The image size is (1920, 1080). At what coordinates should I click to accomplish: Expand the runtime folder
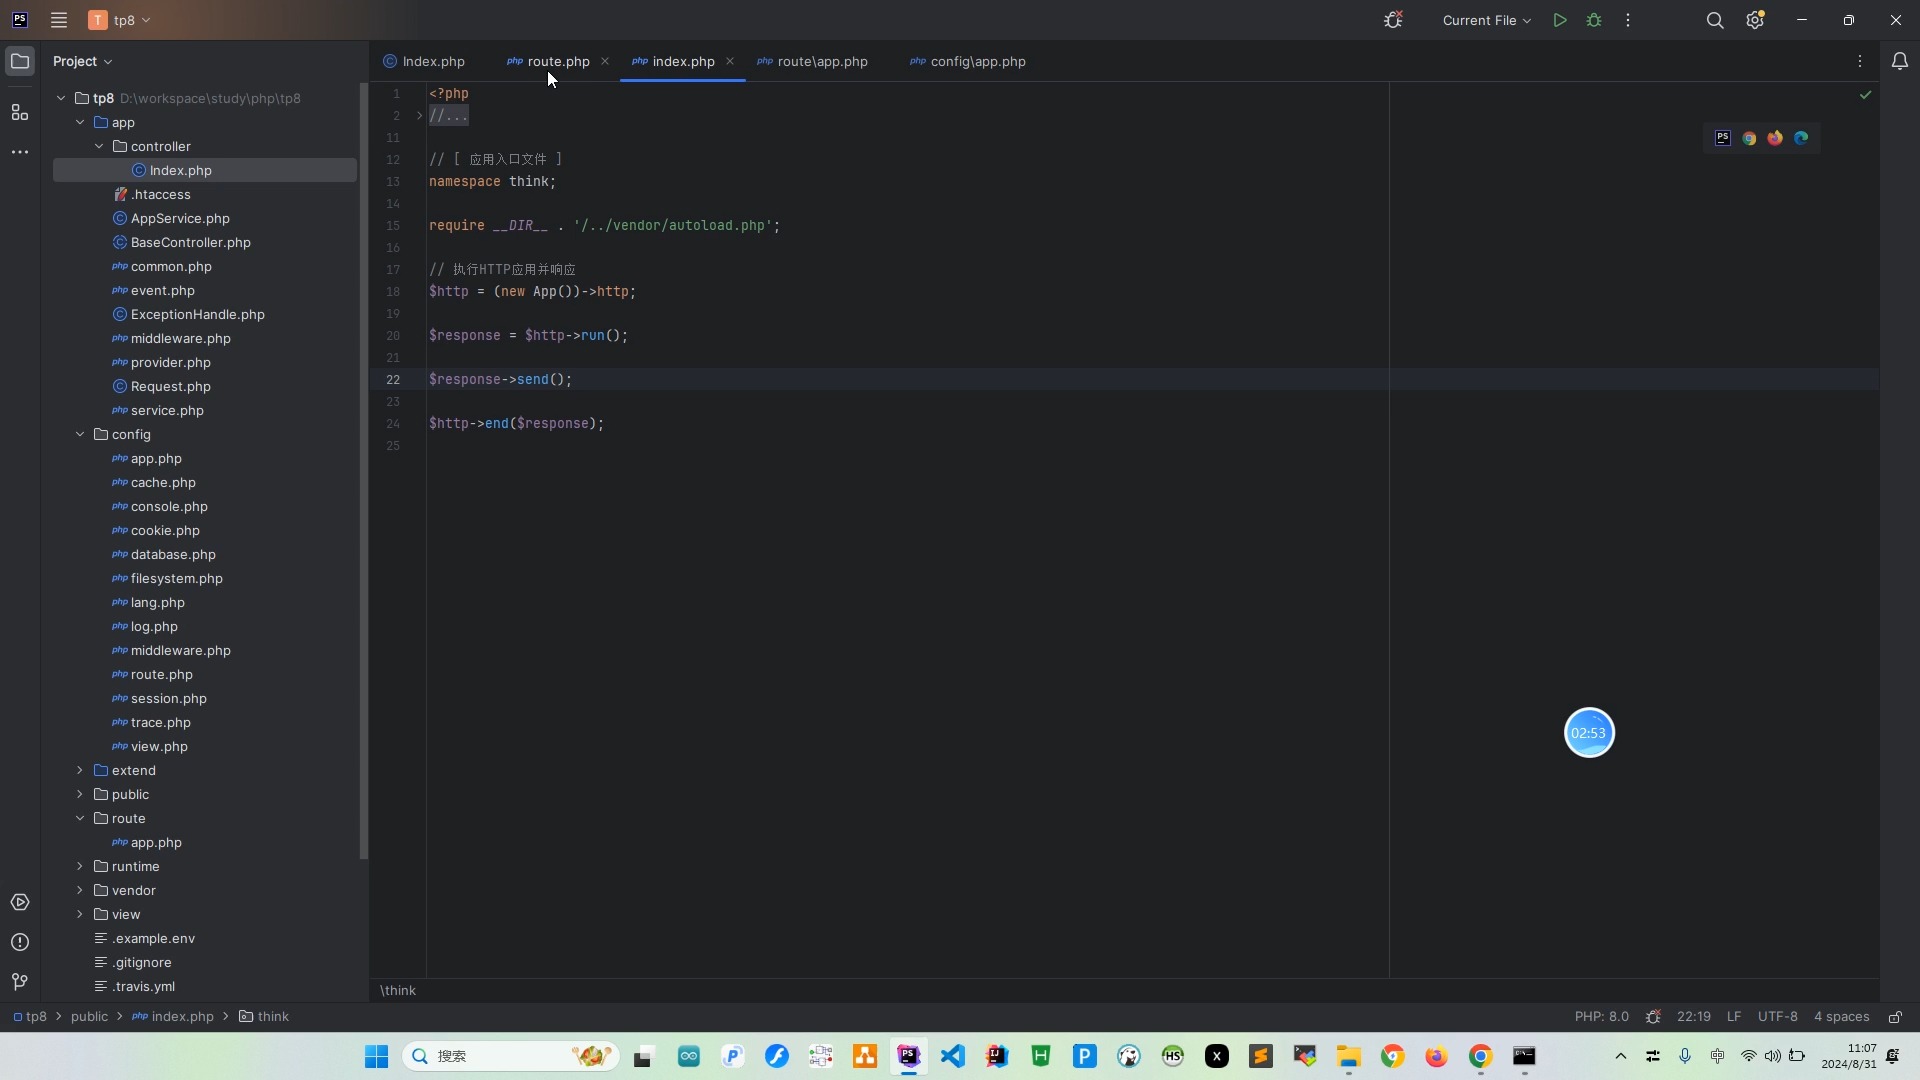pos(80,866)
